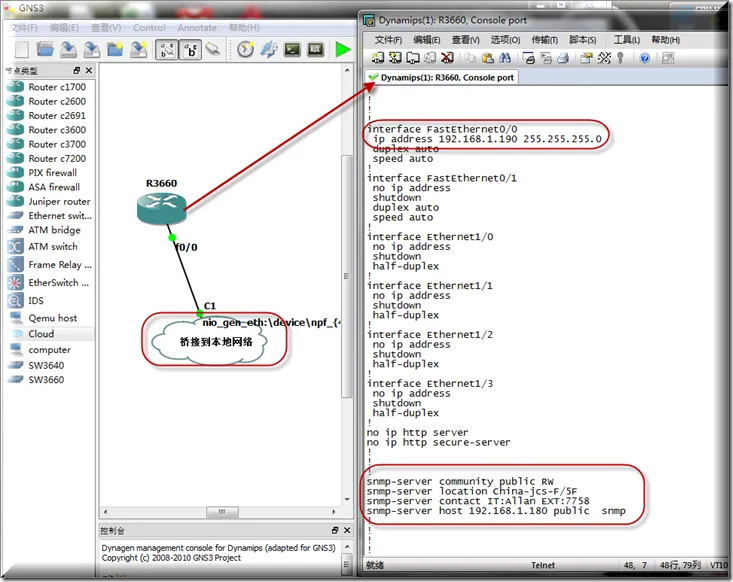Image resolution: width=733 pixels, height=582 pixels.
Task: Click the canvas horizontal scrollbar thumb
Action: [223, 512]
